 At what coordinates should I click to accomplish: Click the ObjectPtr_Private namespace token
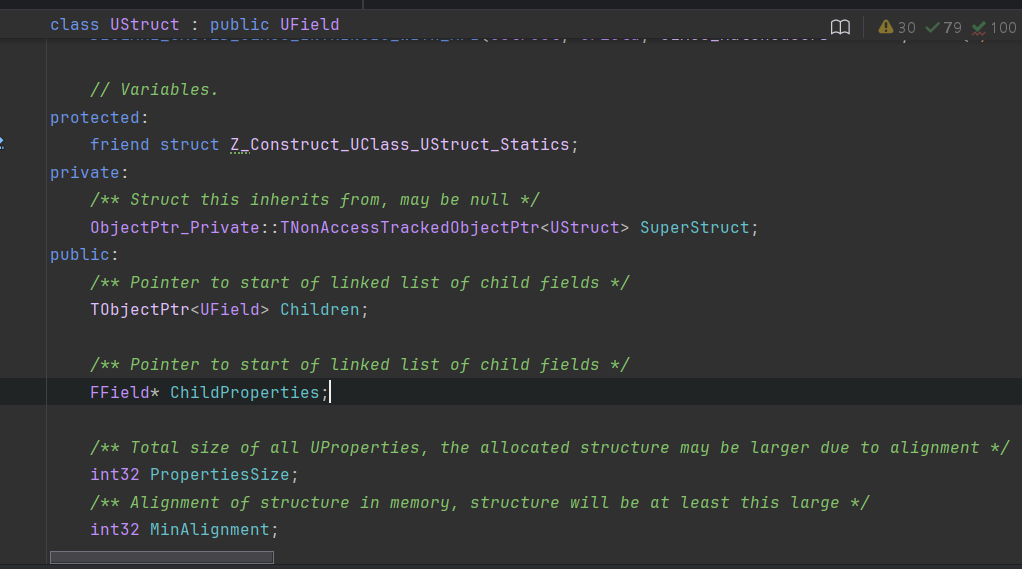point(175,227)
